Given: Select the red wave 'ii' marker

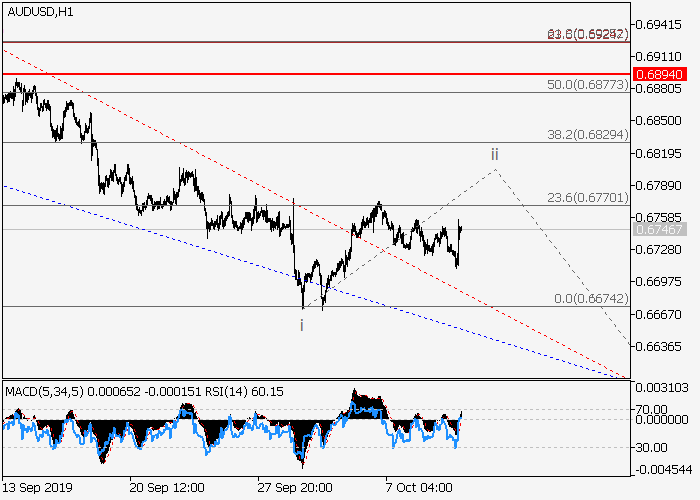Looking at the screenshot, I should (494, 154).
